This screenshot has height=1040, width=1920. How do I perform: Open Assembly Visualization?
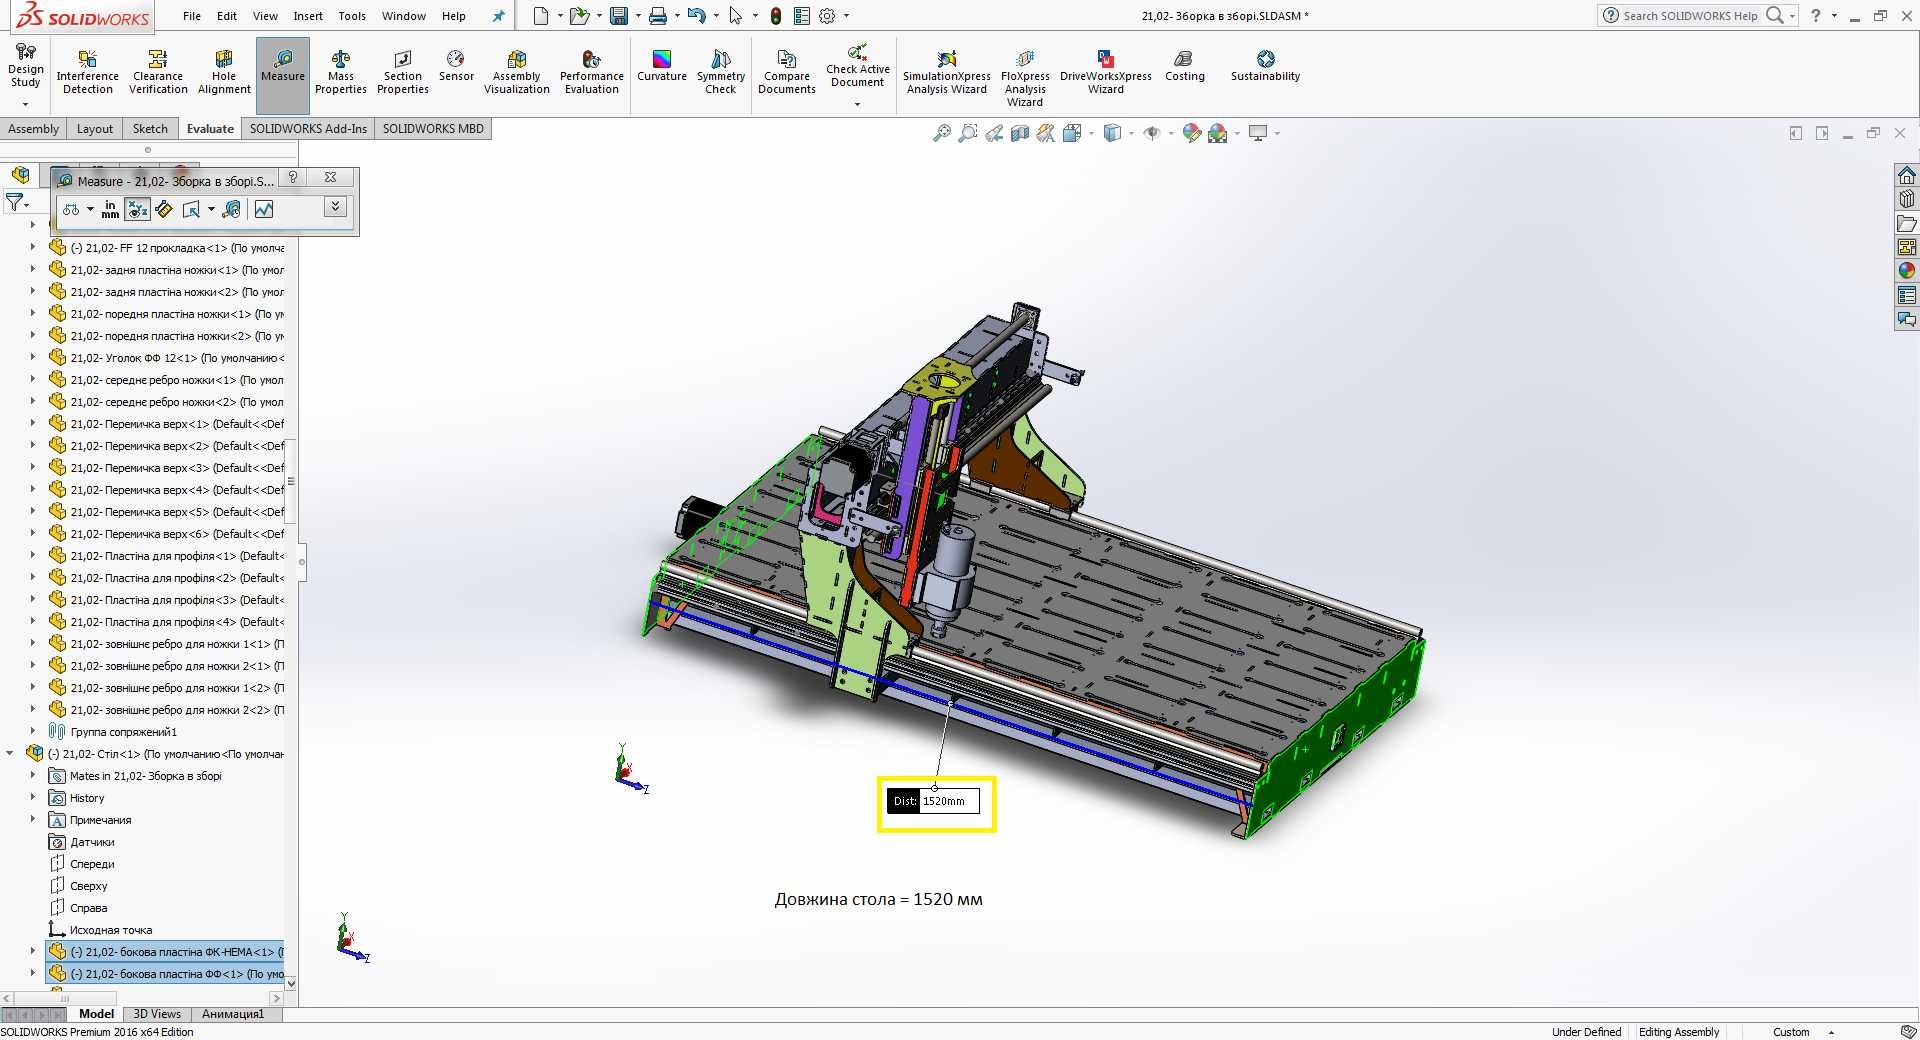tap(517, 72)
